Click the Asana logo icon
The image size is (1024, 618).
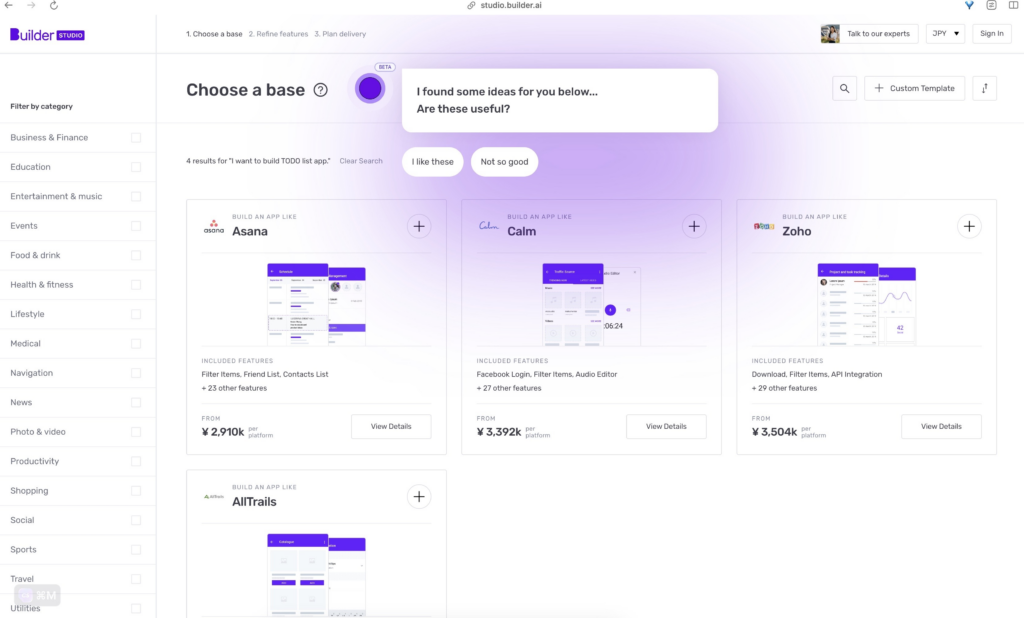(214, 227)
